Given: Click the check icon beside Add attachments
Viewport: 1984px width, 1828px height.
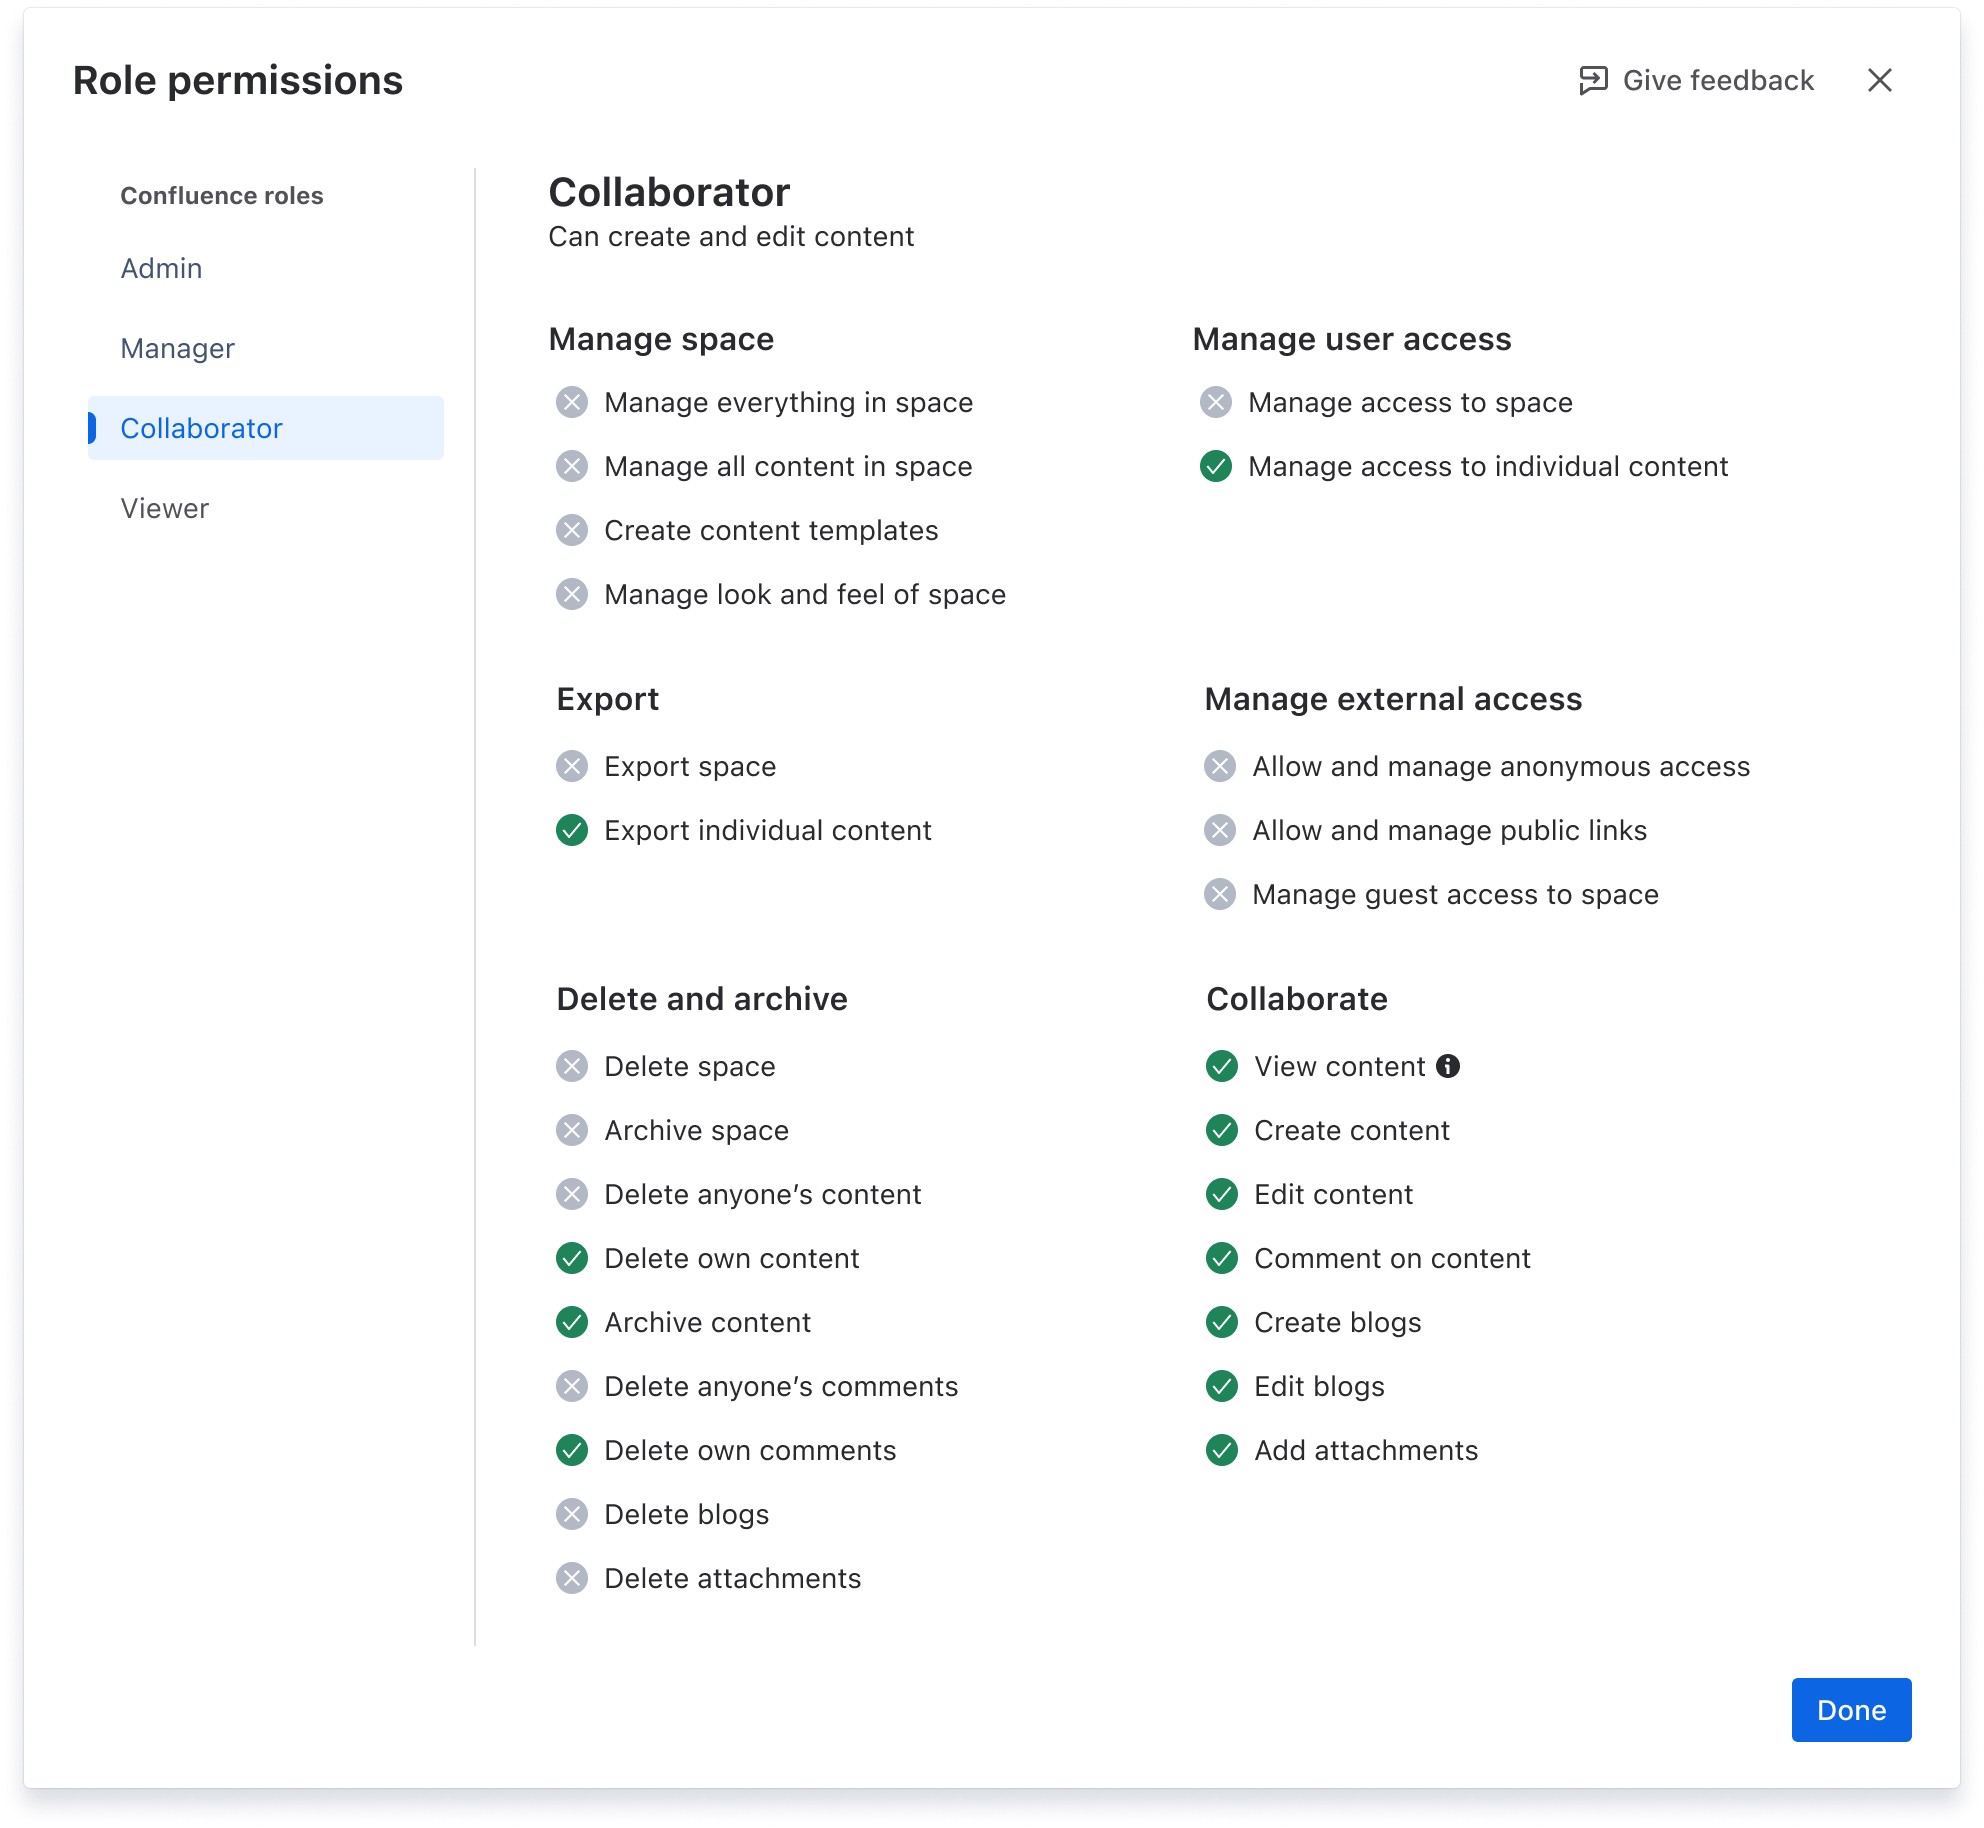Looking at the screenshot, I should [x=1221, y=1450].
